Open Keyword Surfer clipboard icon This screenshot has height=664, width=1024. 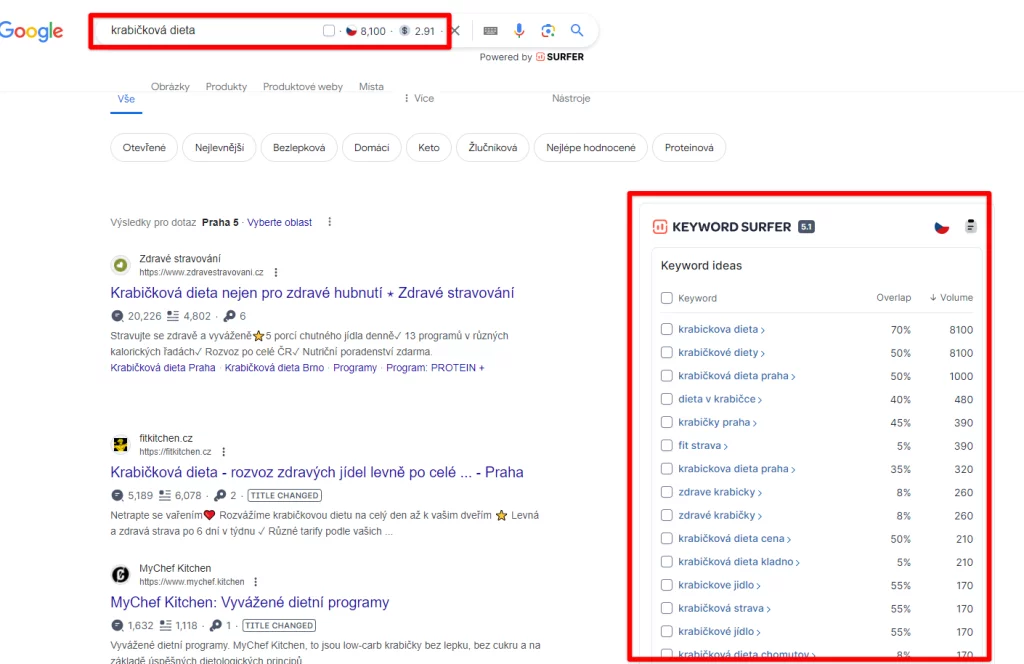(970, 226)
